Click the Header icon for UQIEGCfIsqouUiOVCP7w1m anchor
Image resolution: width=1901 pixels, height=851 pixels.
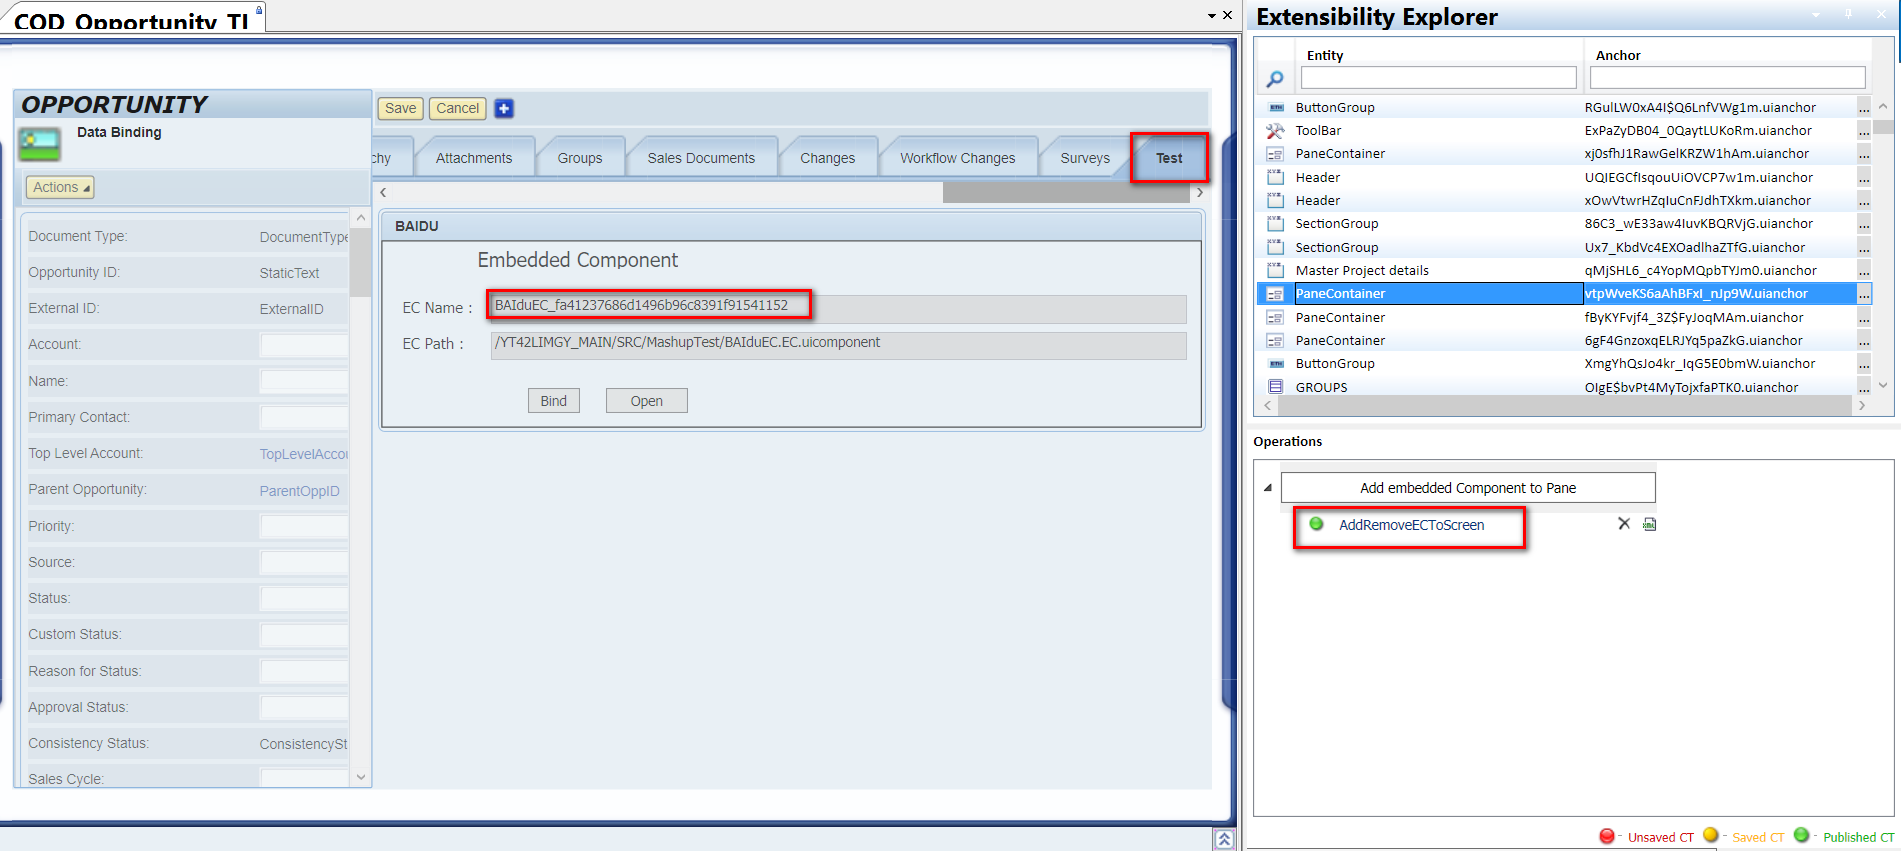1275,177
